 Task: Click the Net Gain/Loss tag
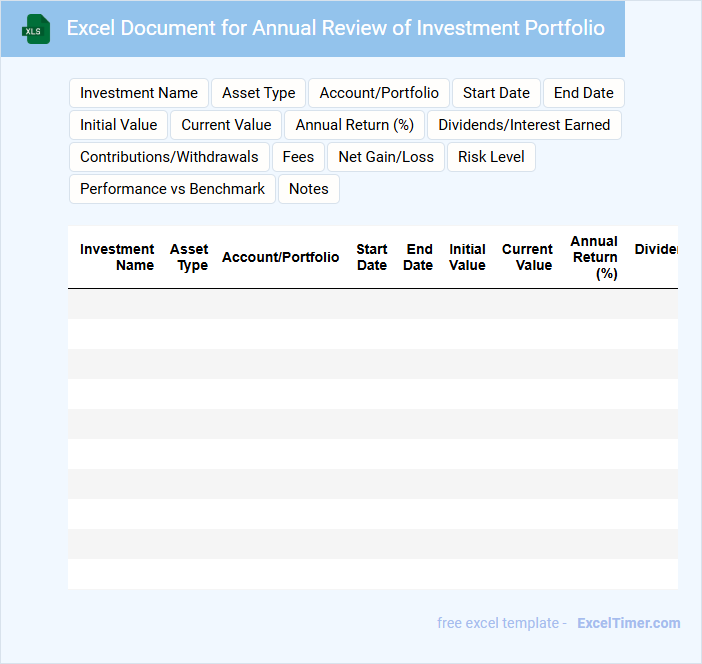click(386, 157)
